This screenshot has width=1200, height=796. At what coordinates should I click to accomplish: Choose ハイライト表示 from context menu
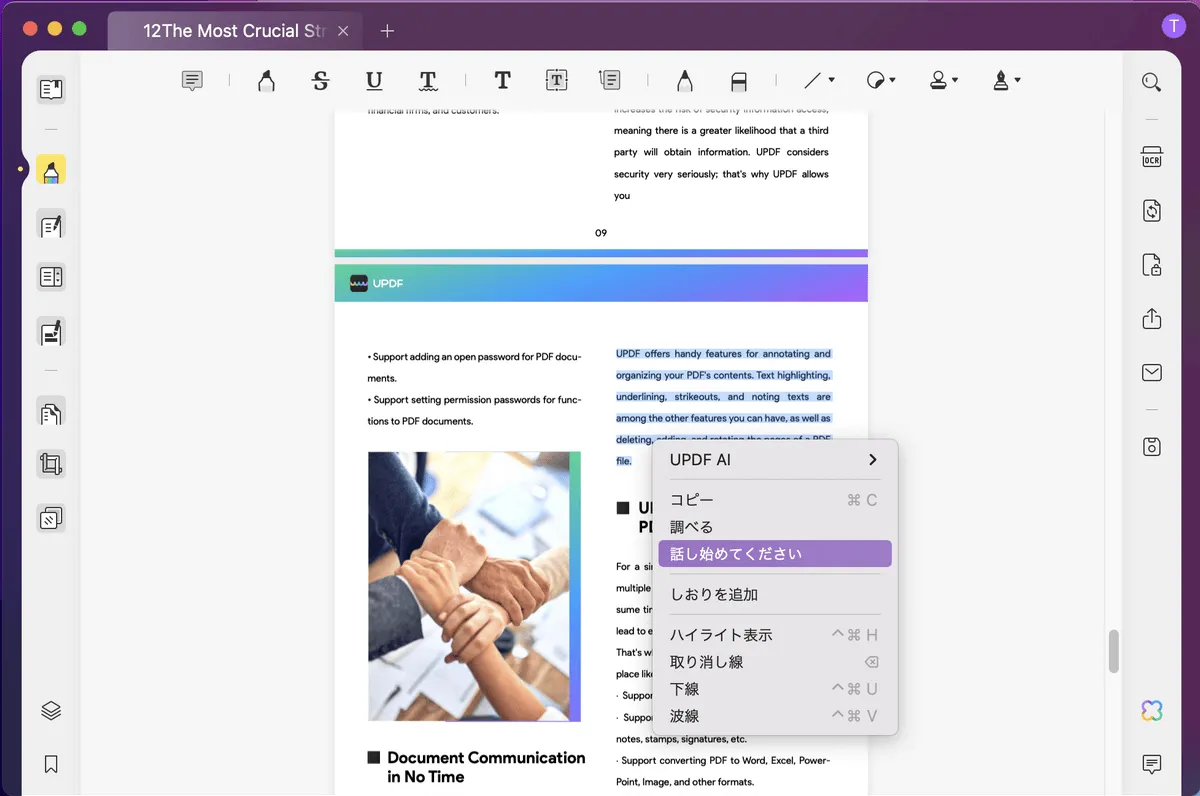[x=775, y=635]
